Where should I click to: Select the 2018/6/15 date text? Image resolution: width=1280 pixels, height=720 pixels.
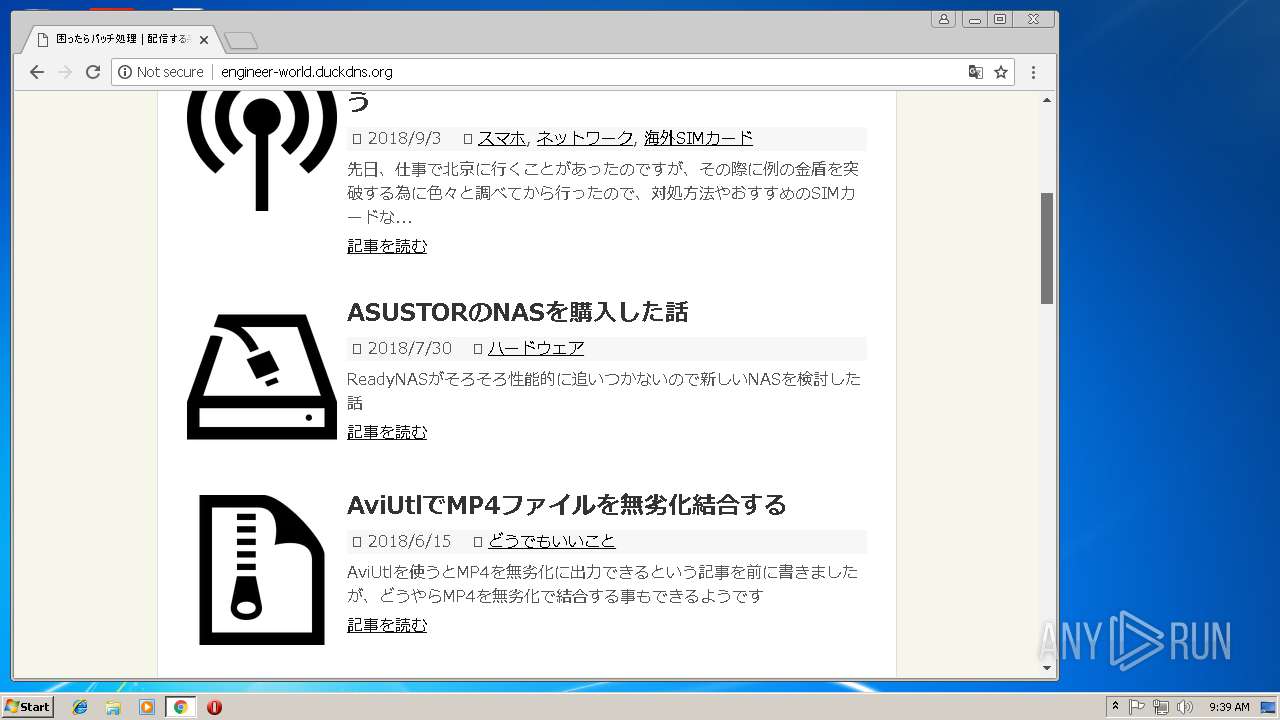pyautogui.click(x=409, y=541)
